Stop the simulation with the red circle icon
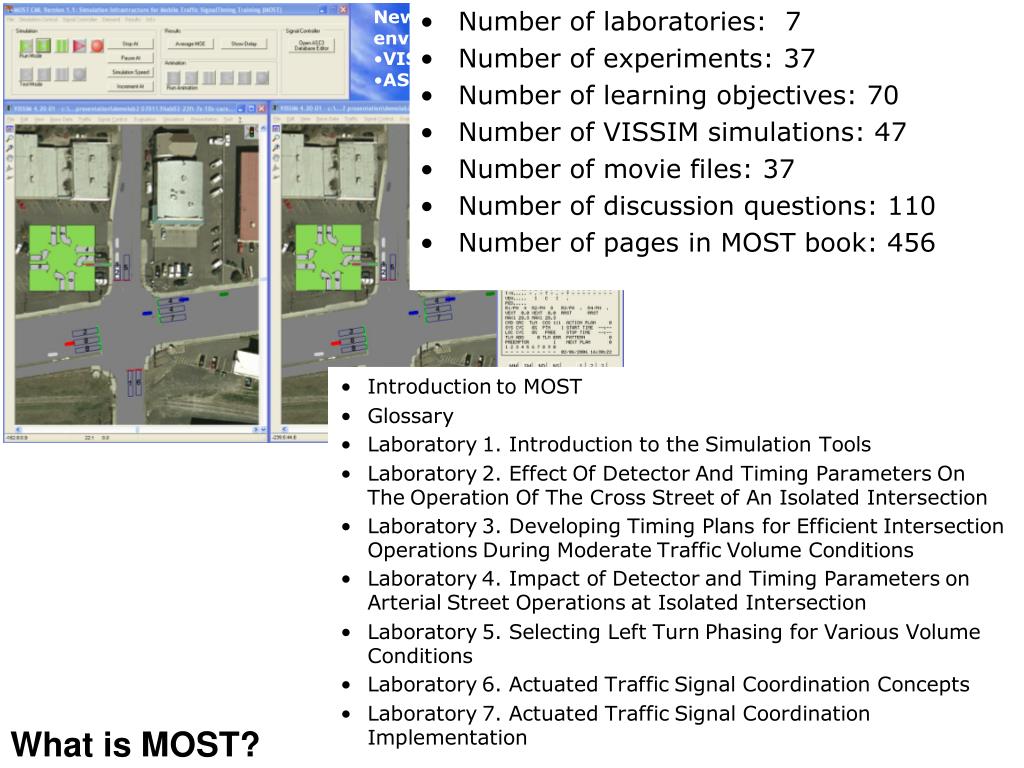Screen dimensions: 1024x768 (x=97, y=46)
